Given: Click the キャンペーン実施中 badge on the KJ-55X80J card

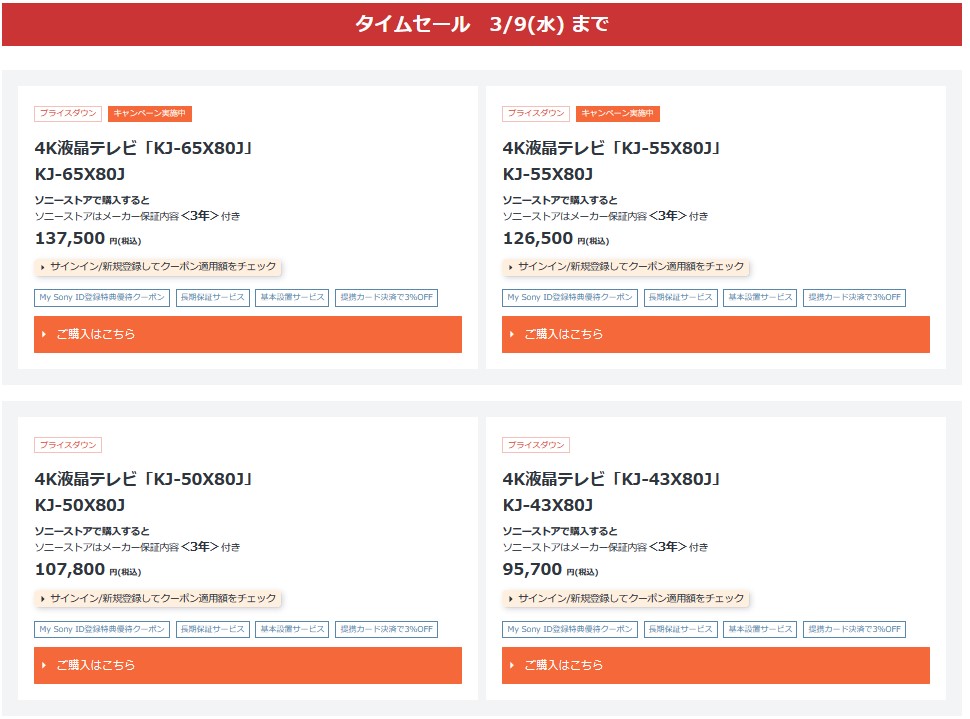Looking at the screenshot, I should (x=617, y=113).
